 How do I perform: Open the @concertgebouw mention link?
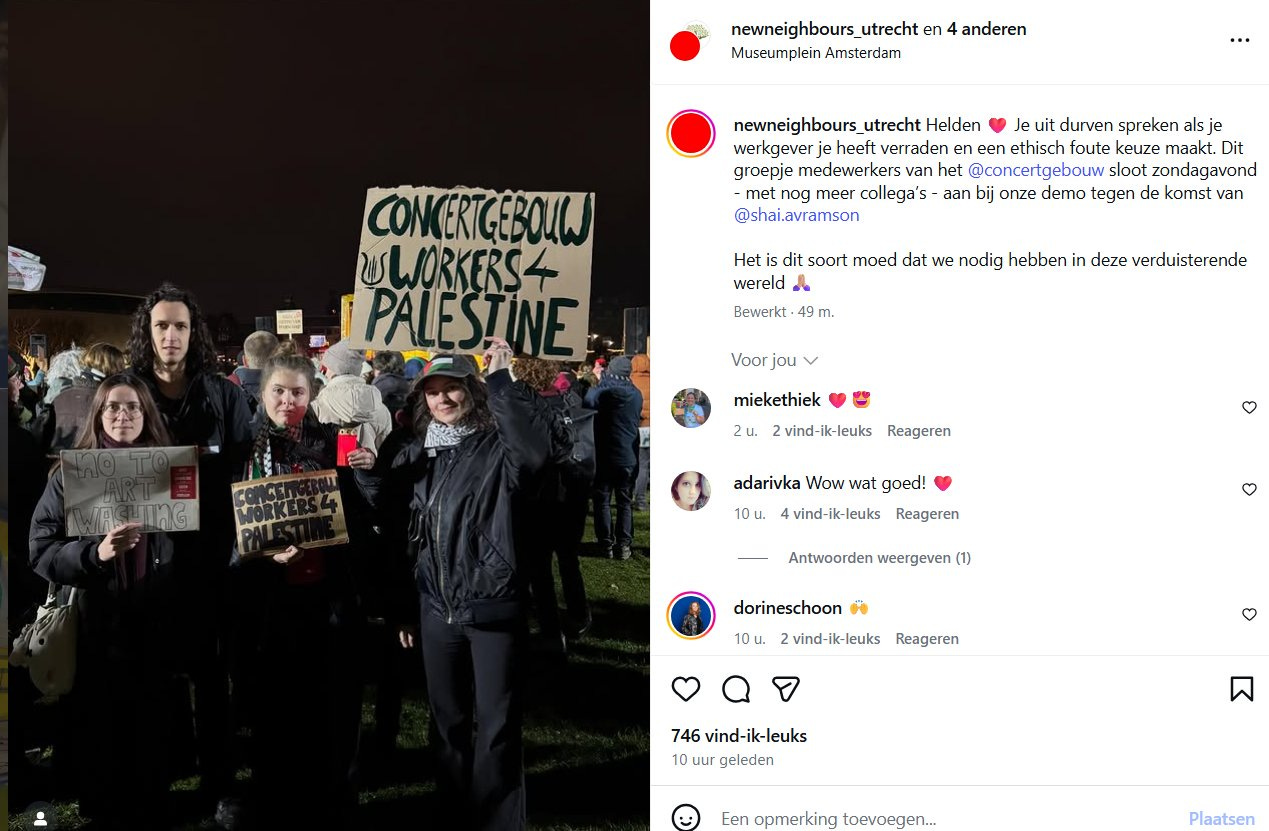coord(1036,170)
